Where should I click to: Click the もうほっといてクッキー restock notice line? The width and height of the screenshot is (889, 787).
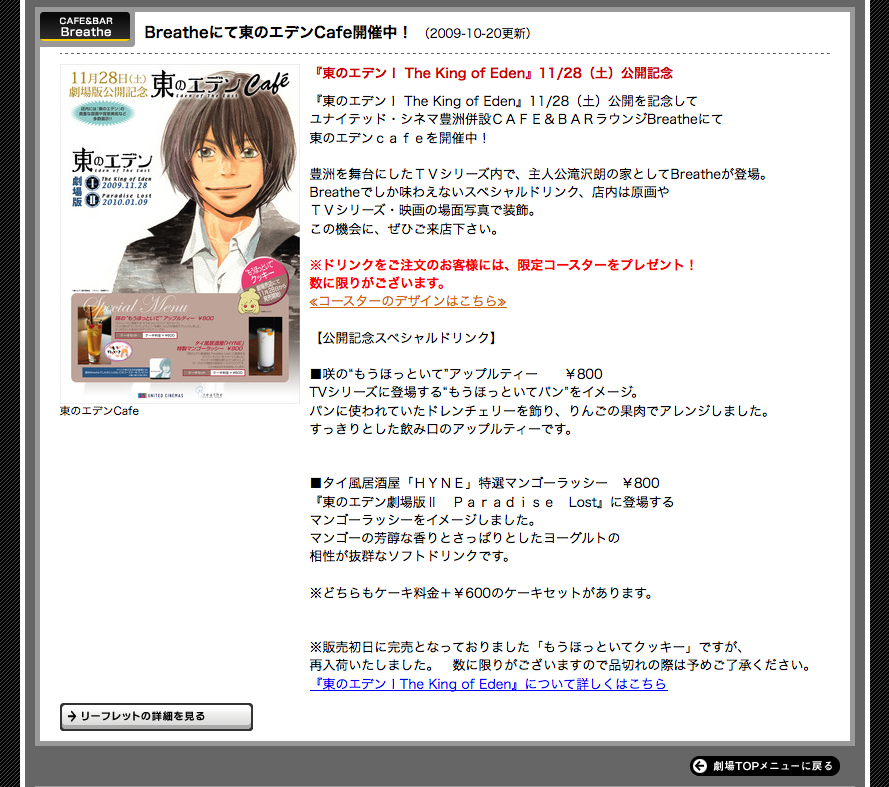click(527, 647)
